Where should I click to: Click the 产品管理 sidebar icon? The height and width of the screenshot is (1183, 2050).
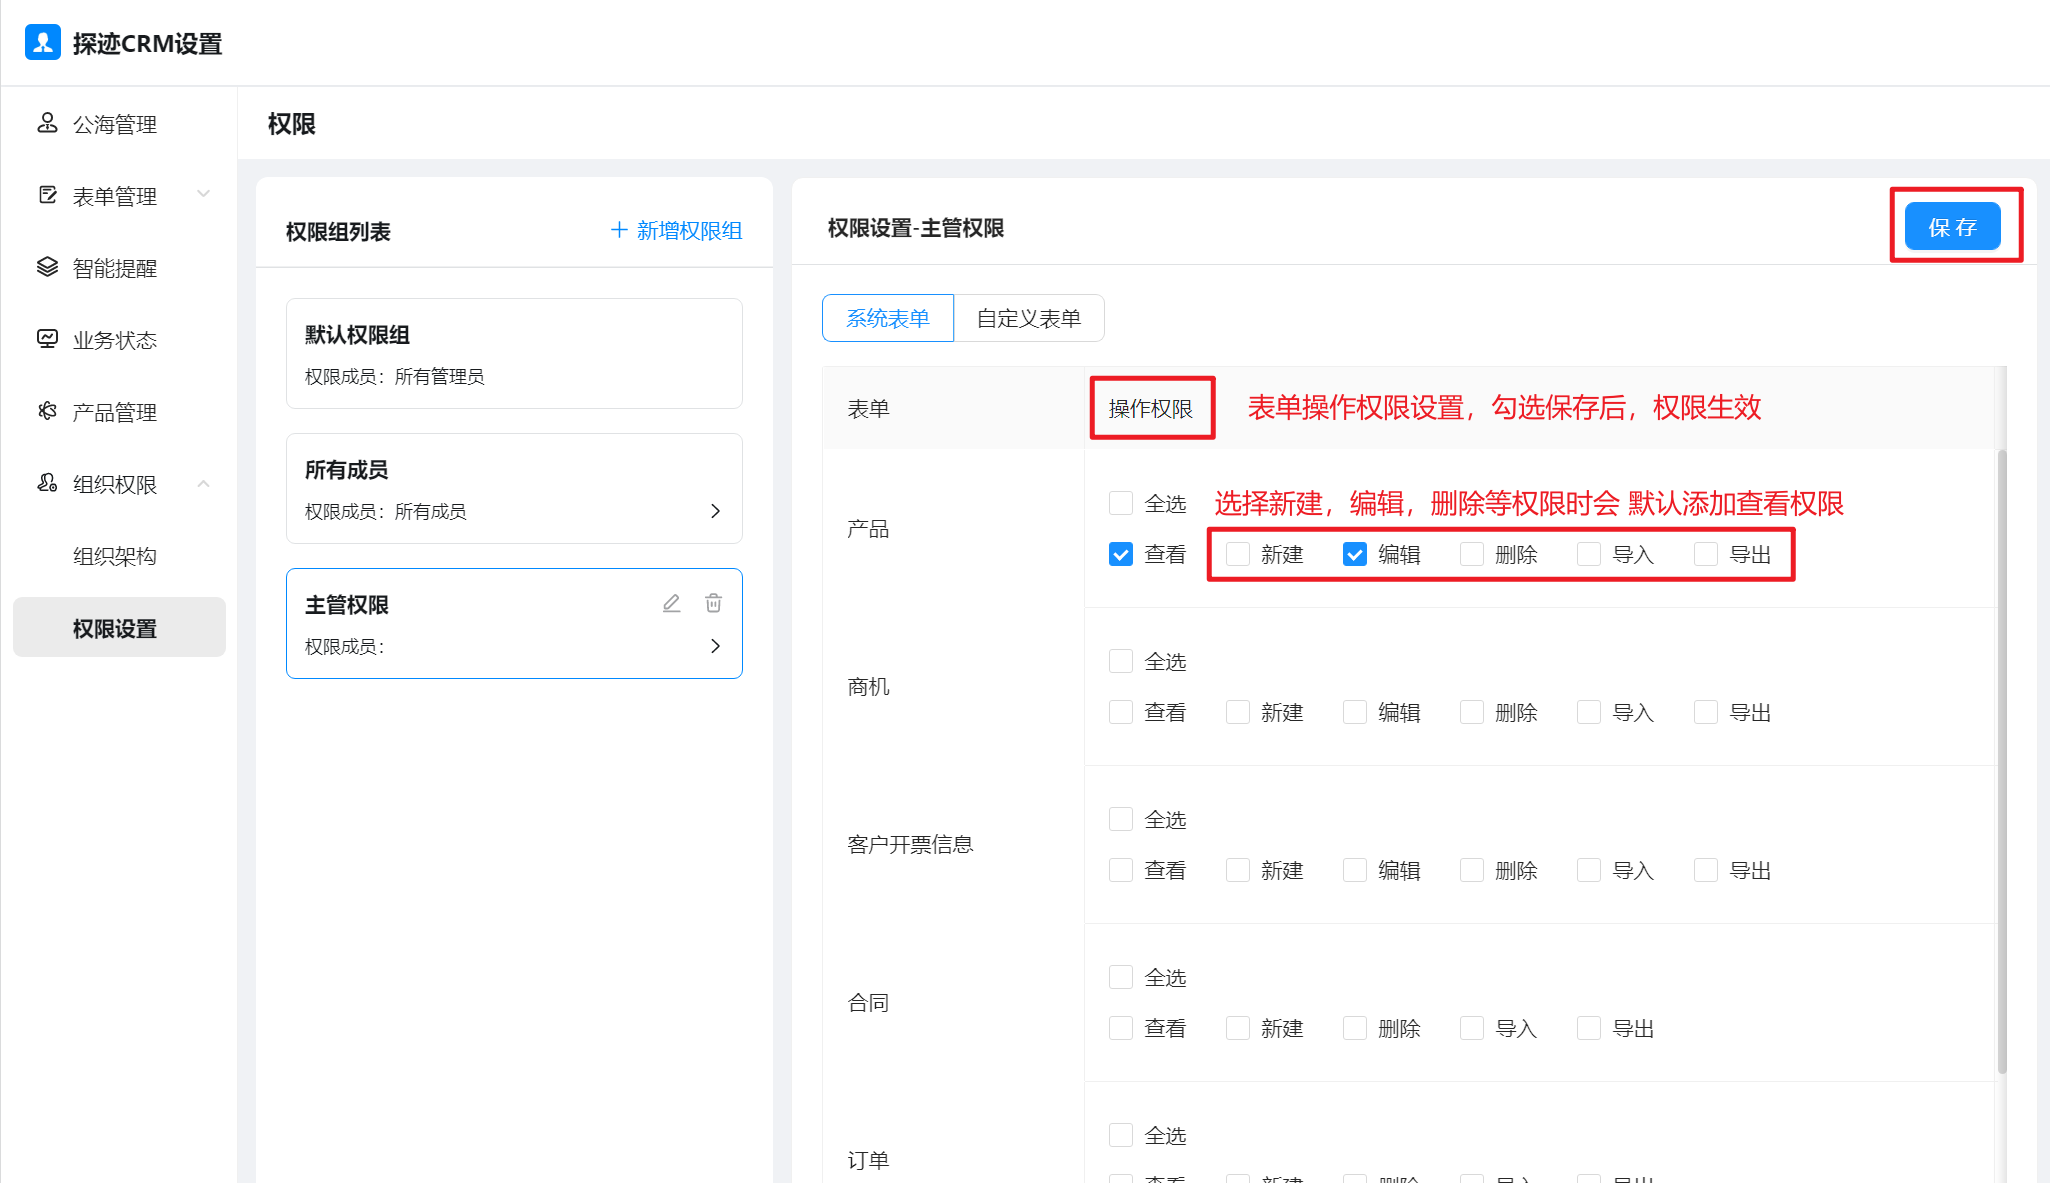click(x=47, y=411)
